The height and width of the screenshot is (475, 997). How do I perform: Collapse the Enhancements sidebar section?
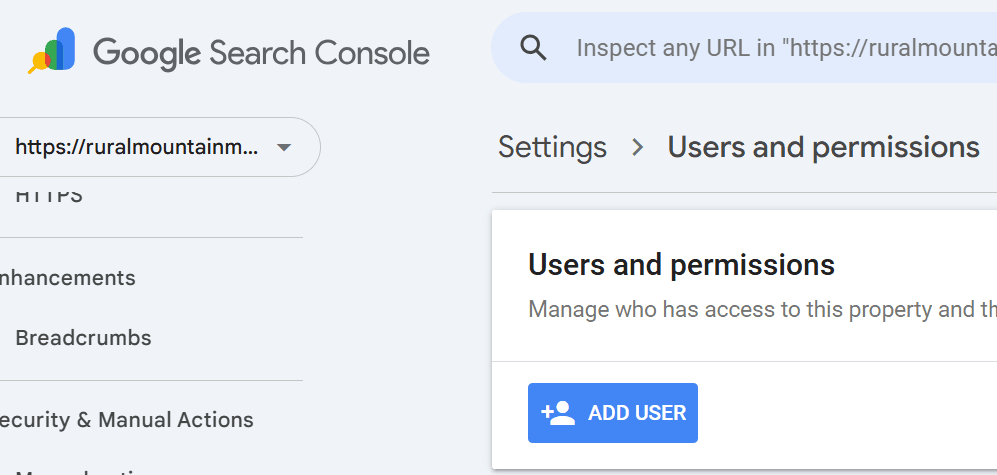pyautogui.click(x=70, y=278)
